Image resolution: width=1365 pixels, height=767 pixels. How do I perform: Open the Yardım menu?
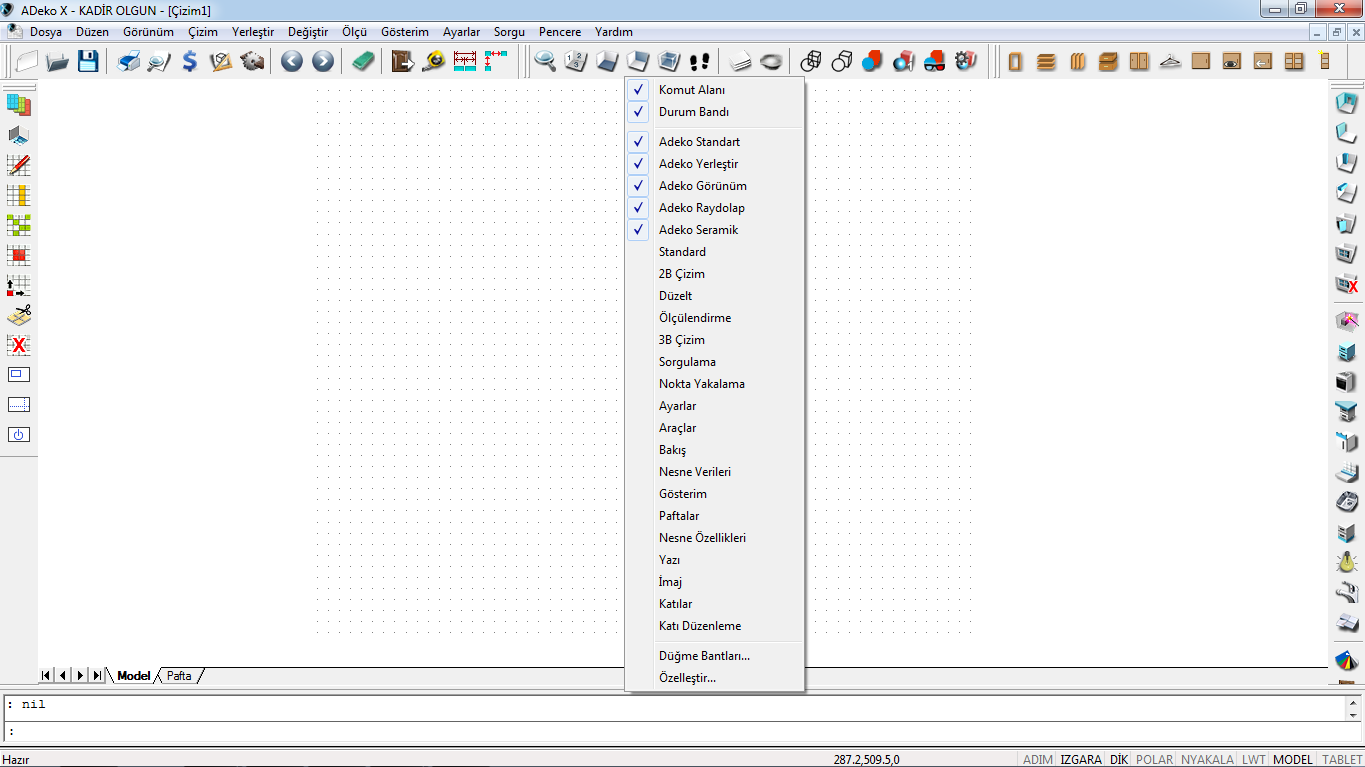[x=614, y=32]
